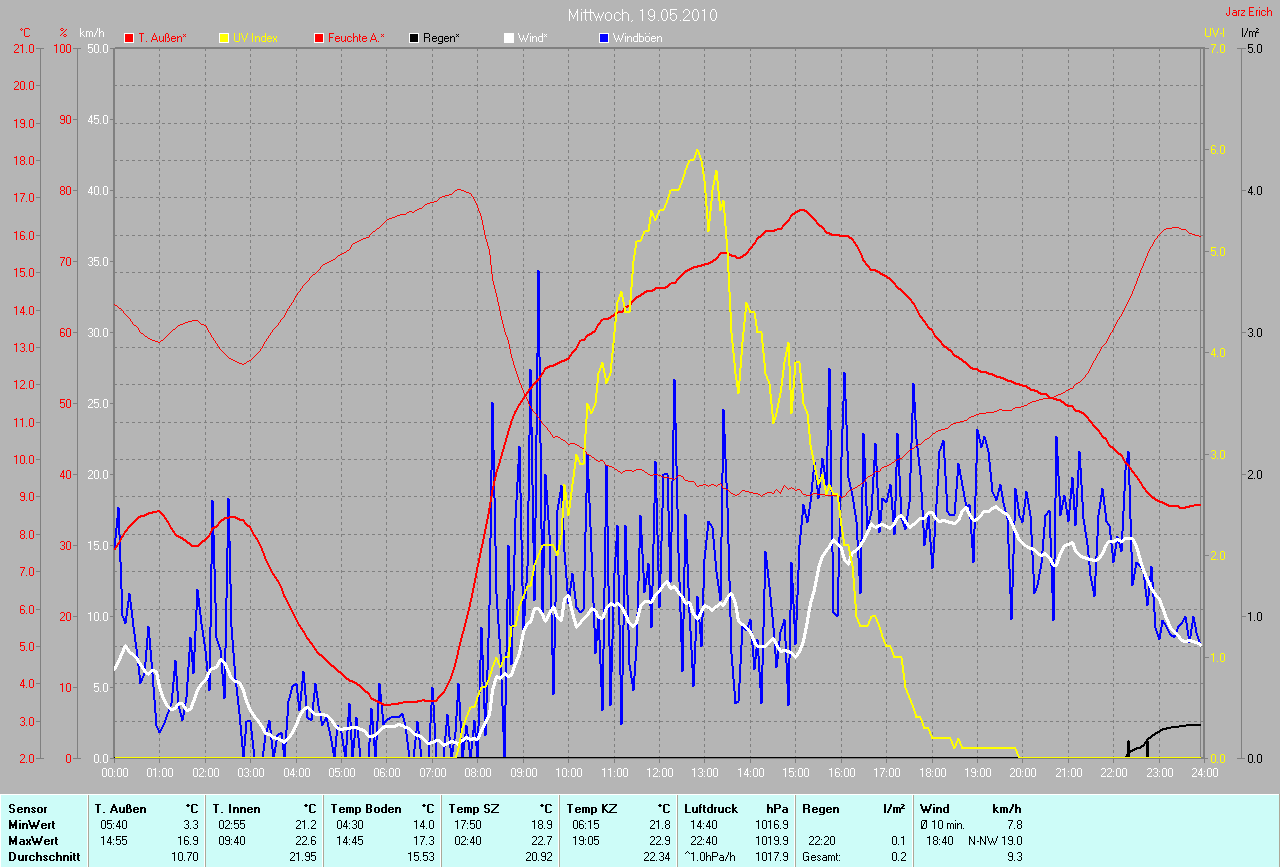Select the 'Feuchte A.*' legend label

click(356, 38)
